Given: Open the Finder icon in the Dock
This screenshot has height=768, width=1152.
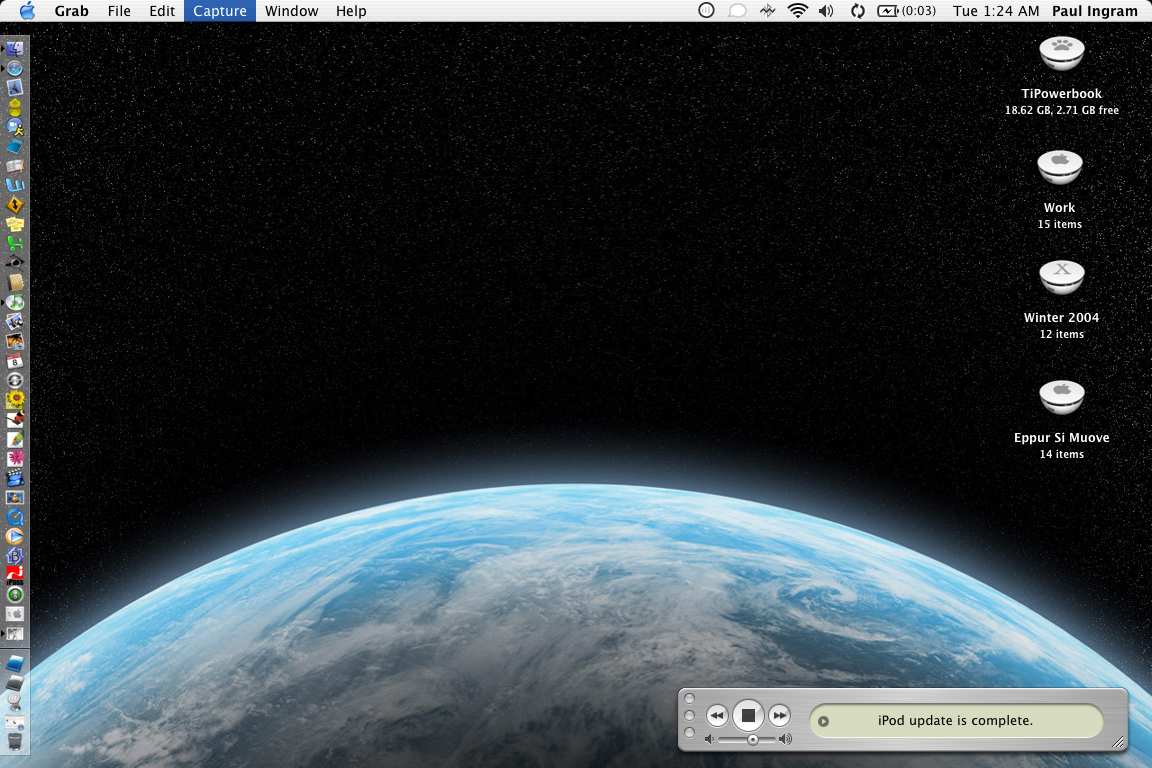Looking at the screenshot, I should click(x=15, y=48).
